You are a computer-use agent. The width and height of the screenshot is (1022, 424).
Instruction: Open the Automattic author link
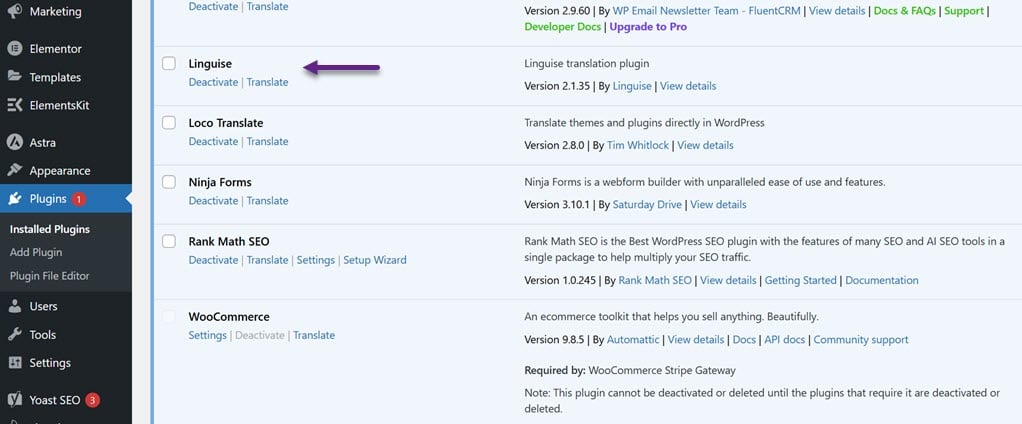click(x=633, y=339)
